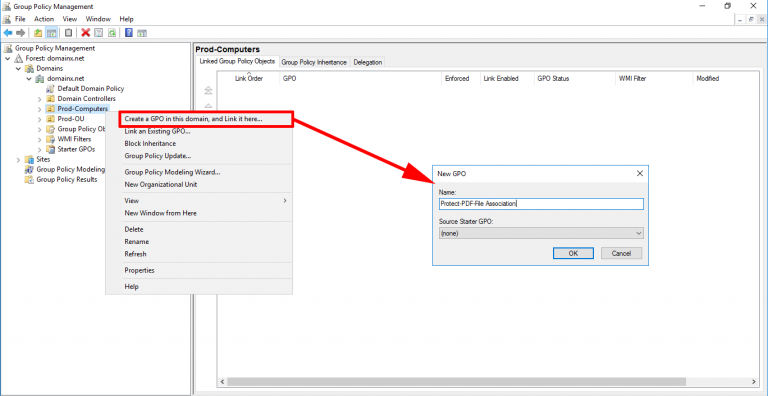
Task: Open the View menu in the menu bar
Action: tap(70, 19)
